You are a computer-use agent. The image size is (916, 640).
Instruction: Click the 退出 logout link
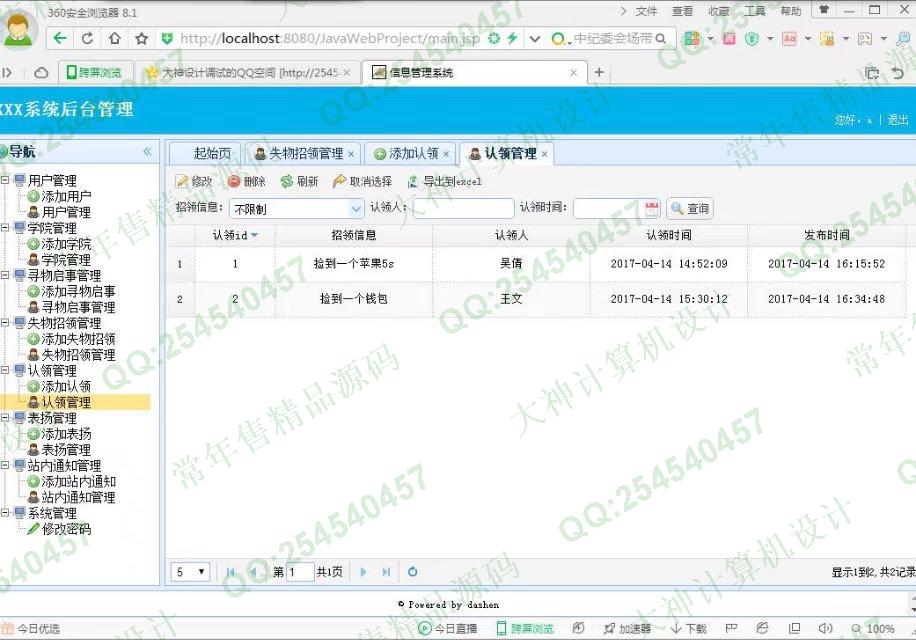pos(898,120)
